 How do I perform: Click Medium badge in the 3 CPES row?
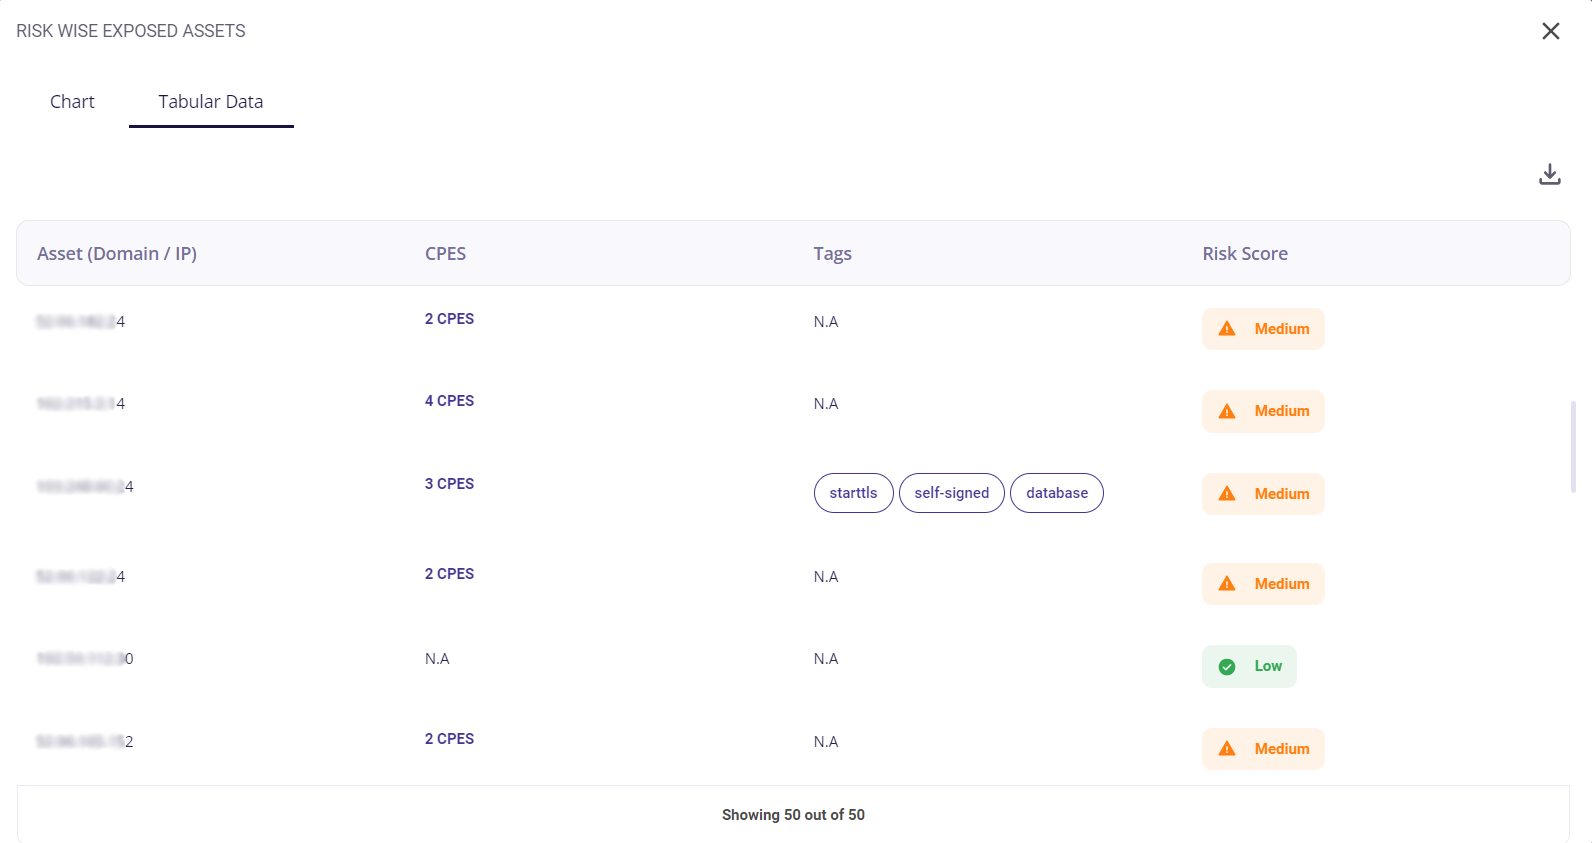[1263, 494]
